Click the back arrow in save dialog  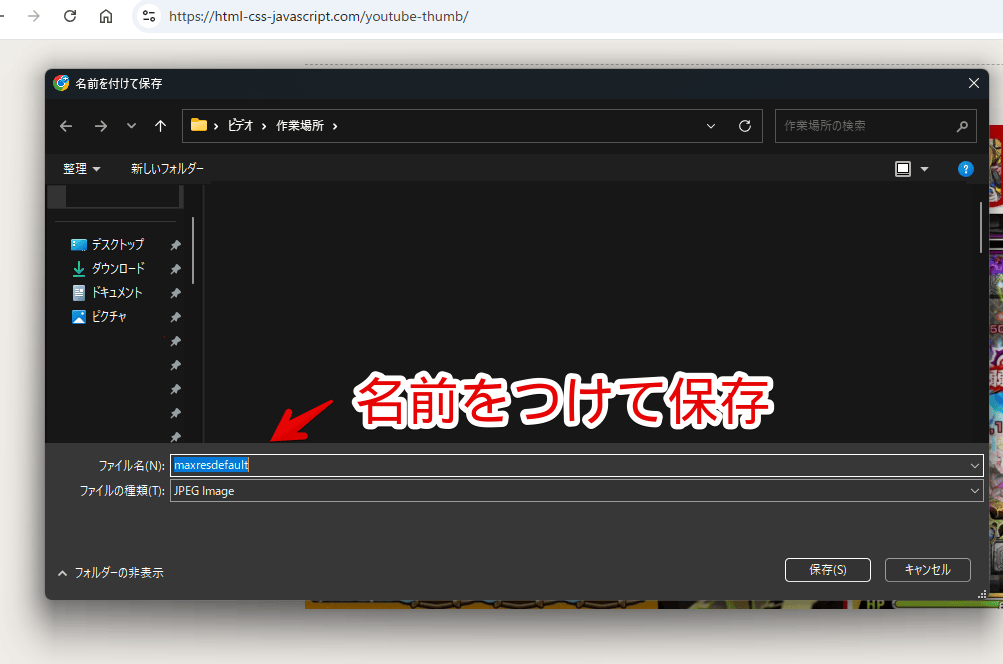[66, 126]
